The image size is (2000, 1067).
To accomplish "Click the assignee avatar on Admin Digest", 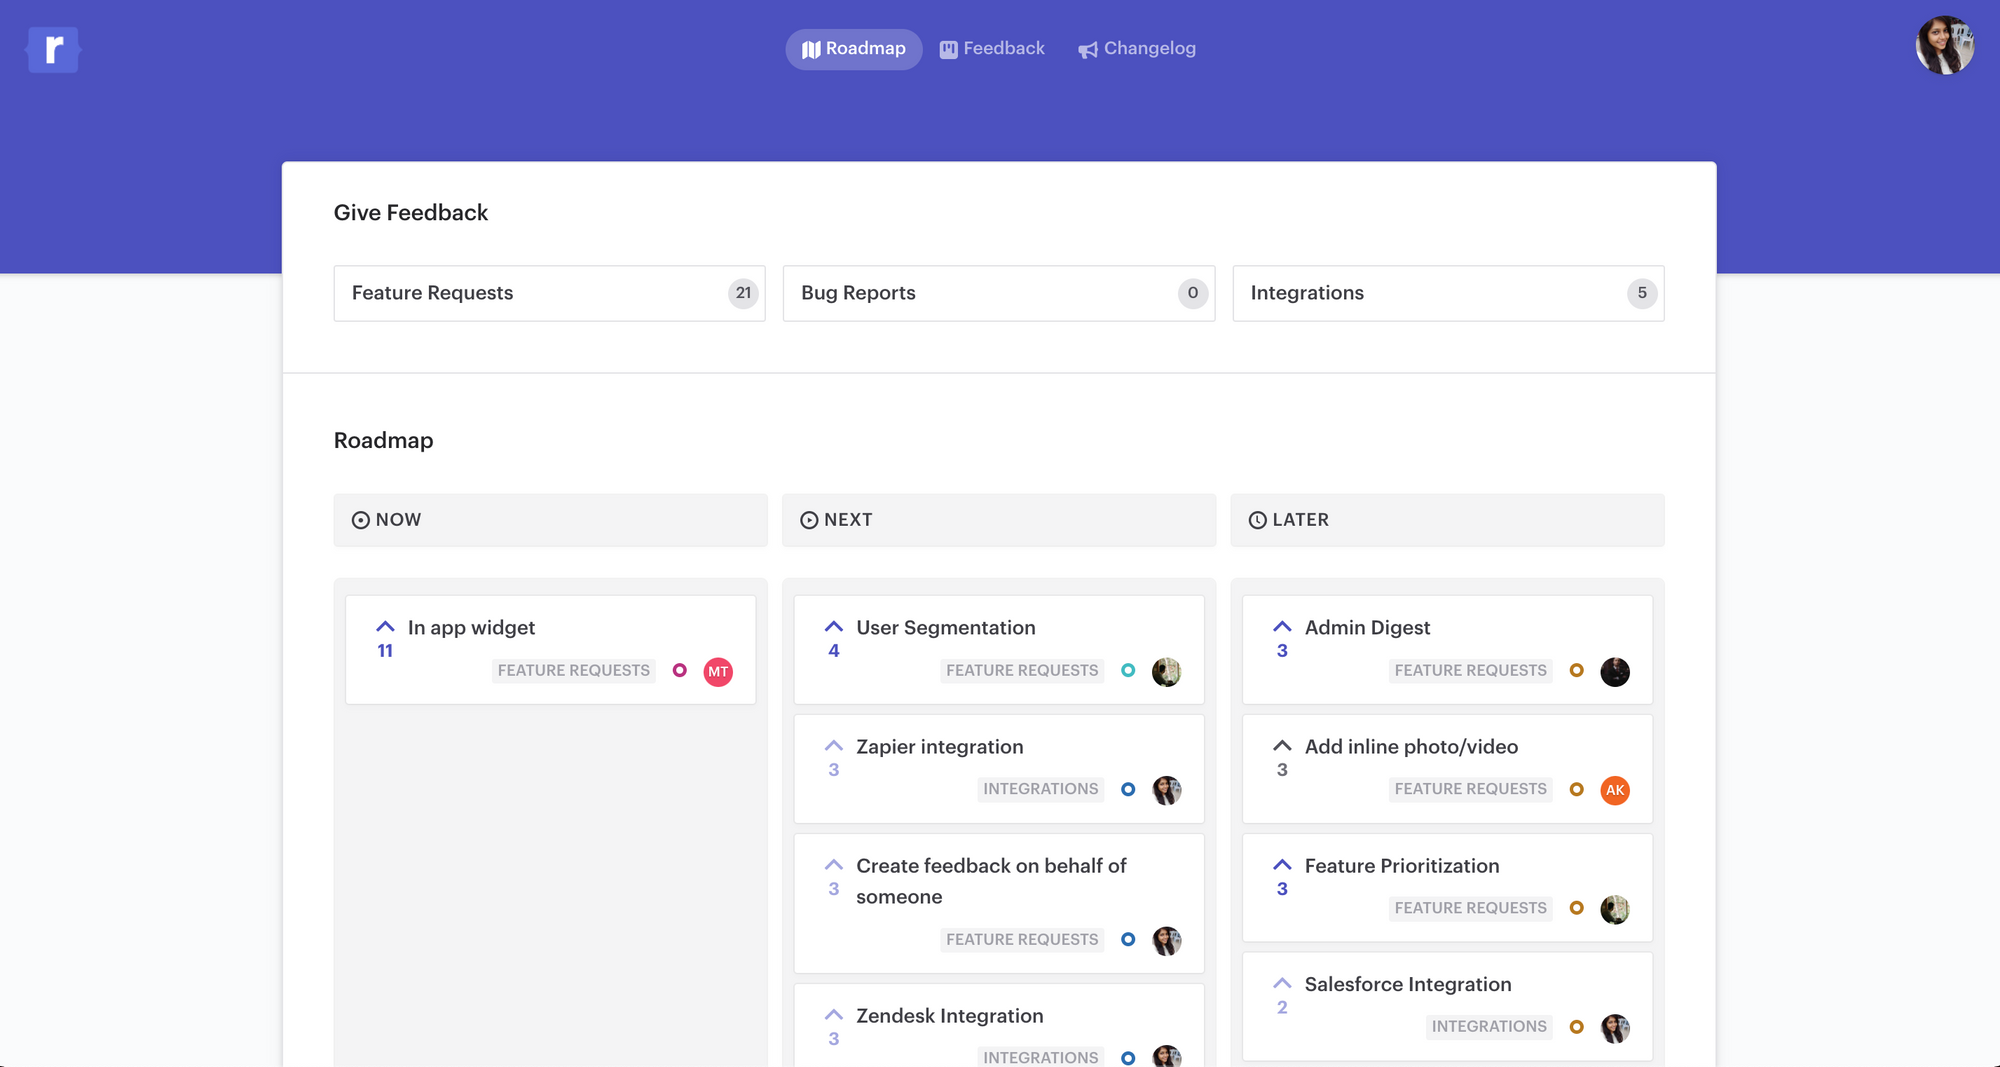I will (x=1615, y=672).
